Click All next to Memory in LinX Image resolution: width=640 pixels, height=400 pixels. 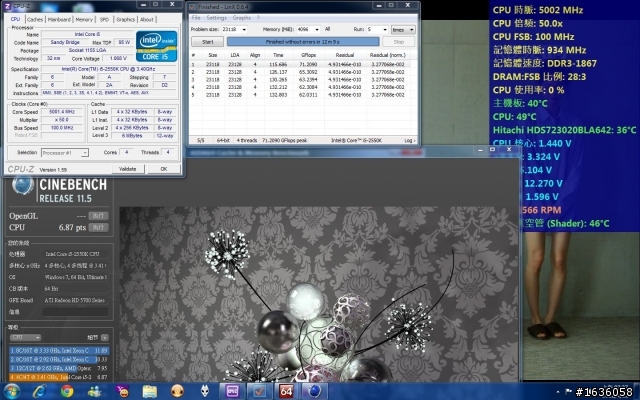(x=327, y=29)
